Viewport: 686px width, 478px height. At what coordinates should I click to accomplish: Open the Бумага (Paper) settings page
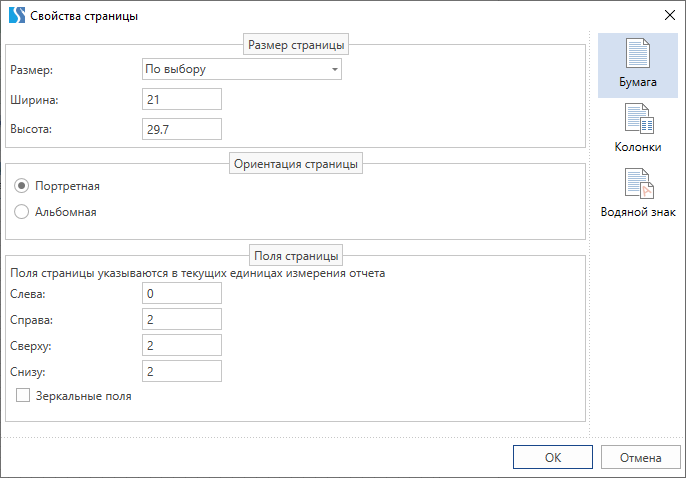pyautogui.click(x=638, y=65)
